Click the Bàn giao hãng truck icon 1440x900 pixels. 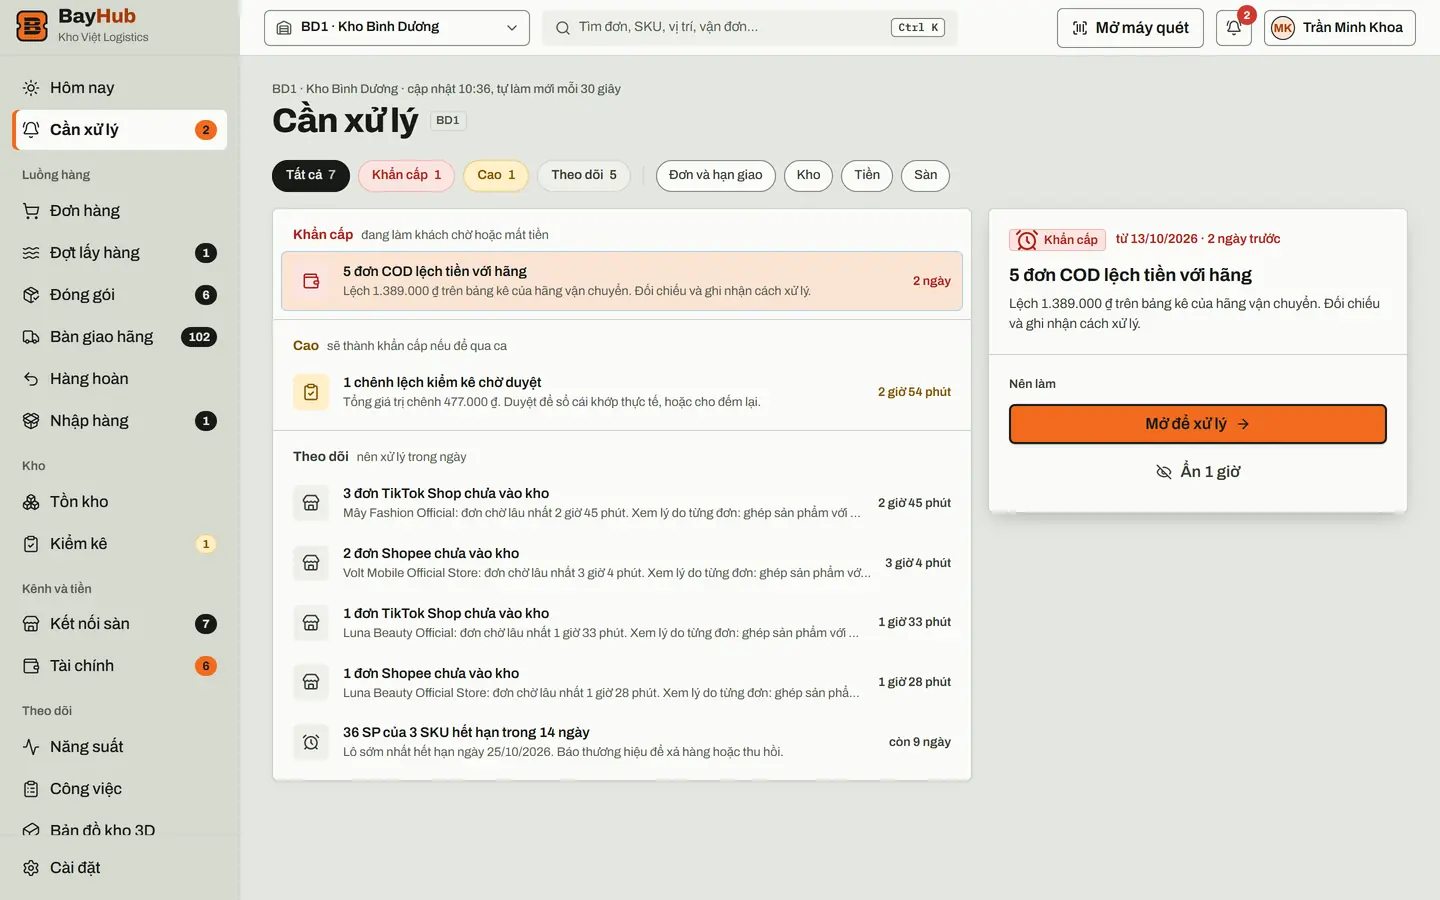pos(31,337)
